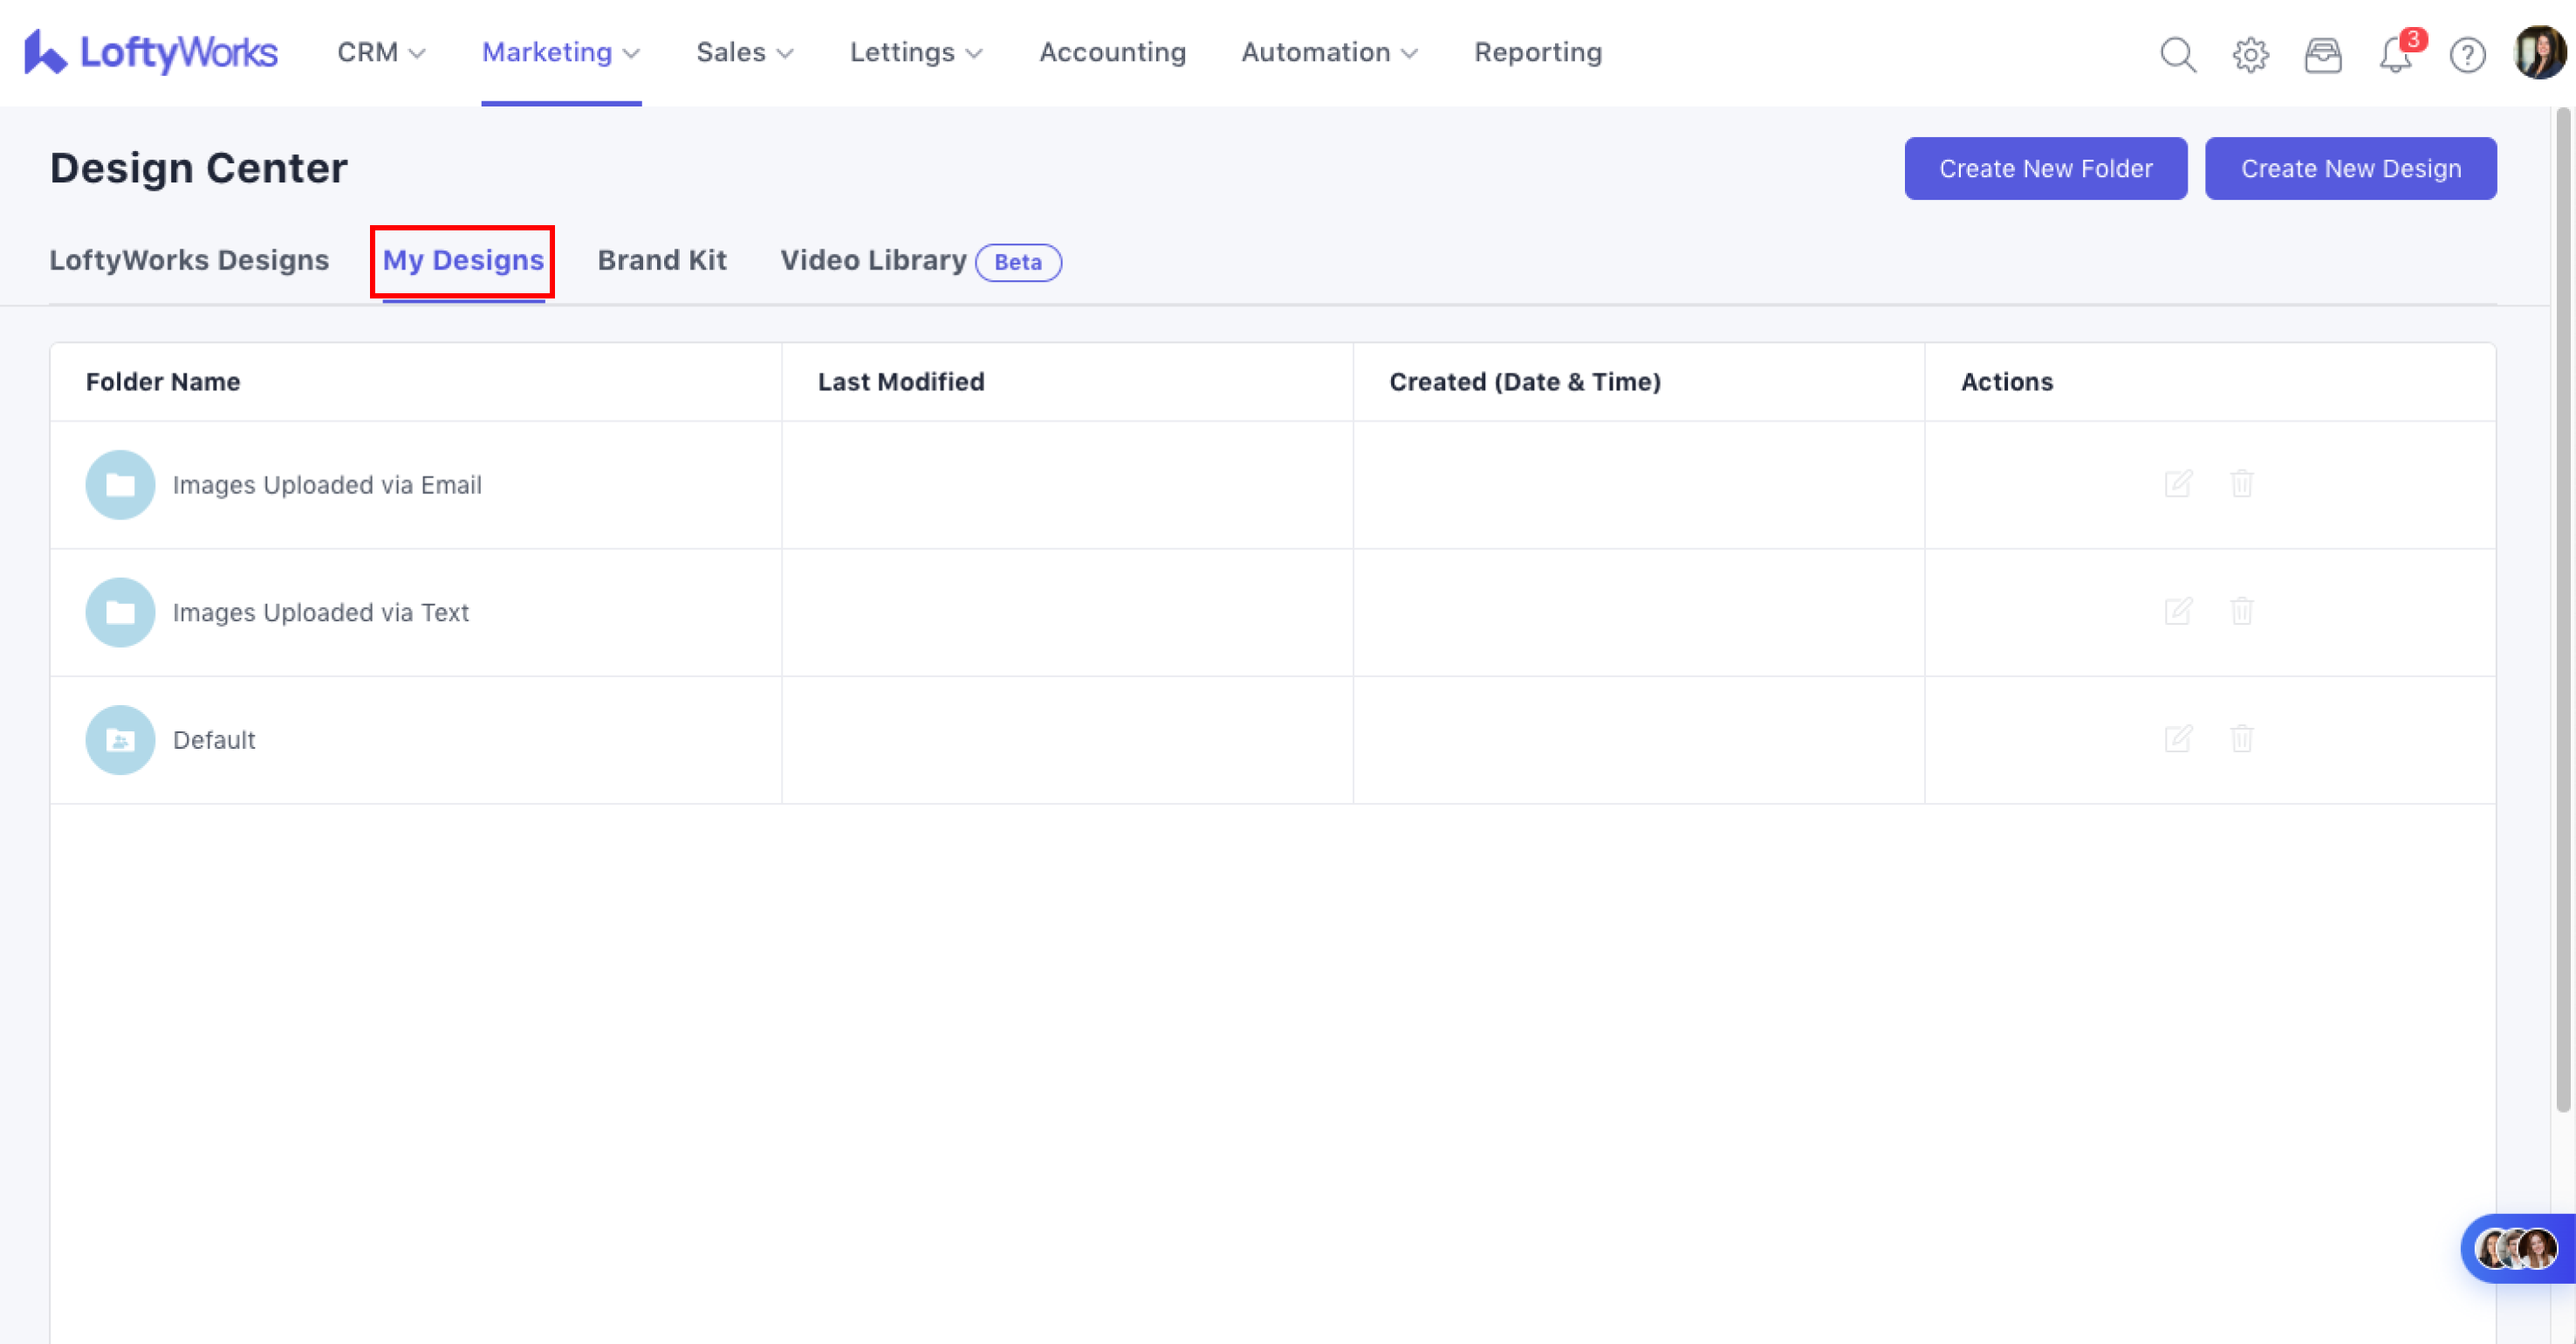Expand the CRM dropdown menu
2576x1344 pixels.
(x=381, y=53)
